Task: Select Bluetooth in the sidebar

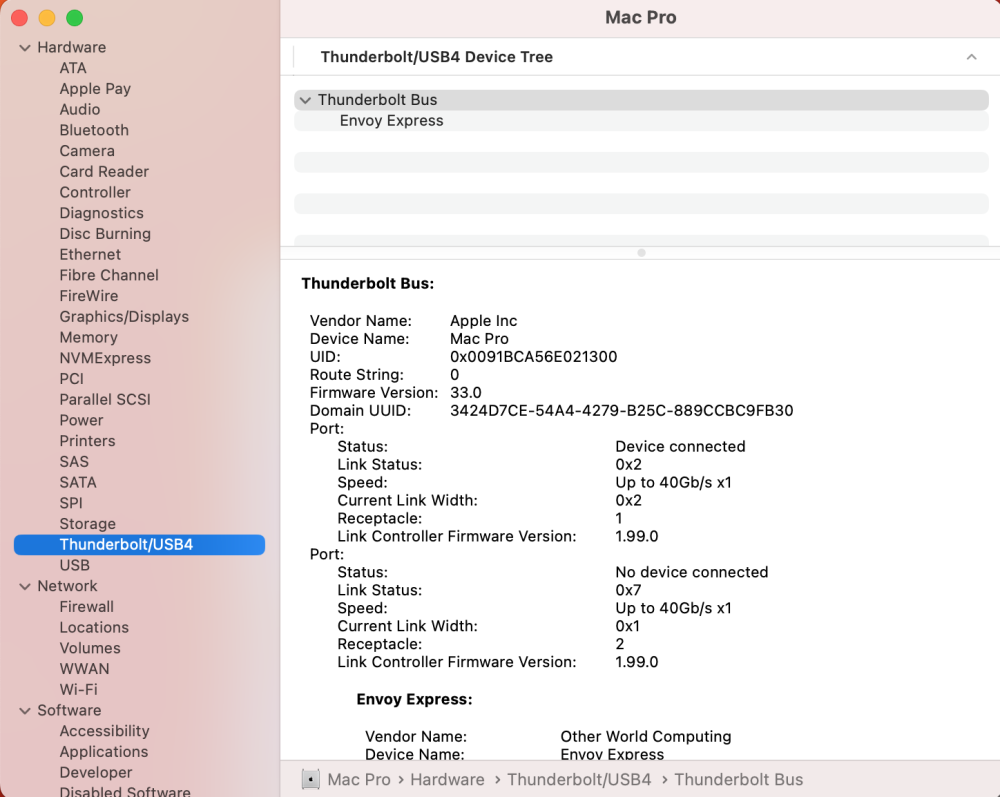Action: point(94,130)
